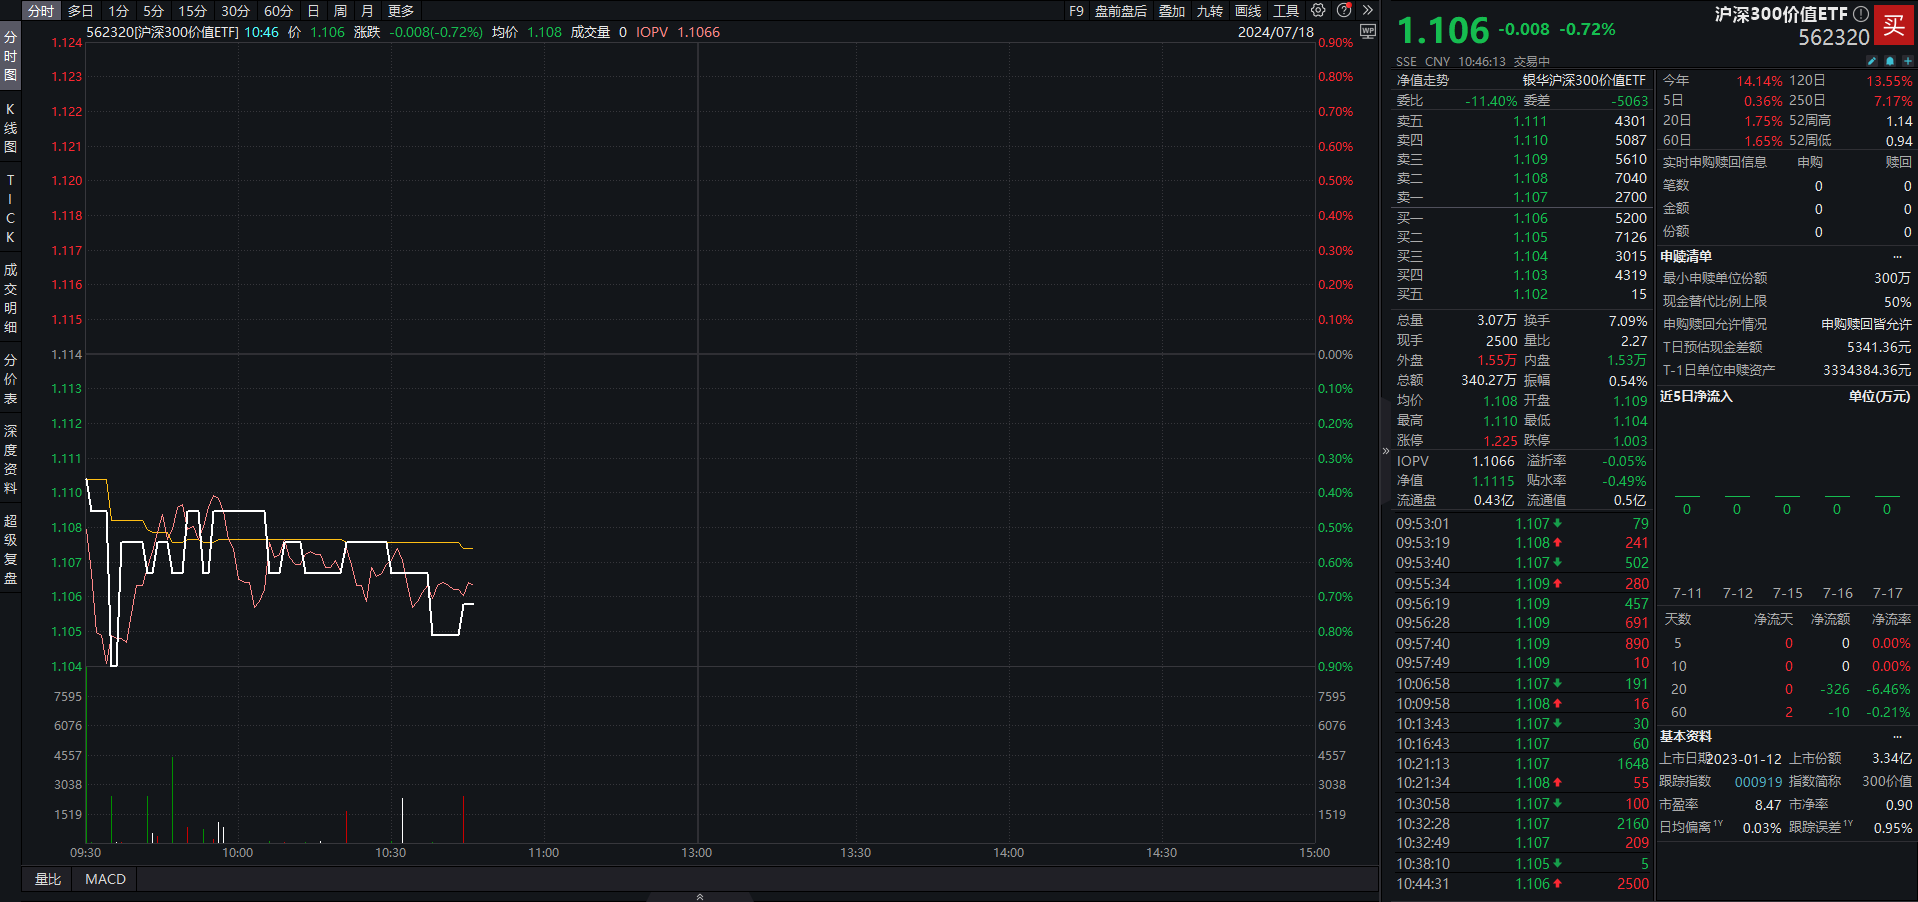Select the 分时 chart tab
The height and width of the screenshot is (902, 1918).
coord(41,11)
